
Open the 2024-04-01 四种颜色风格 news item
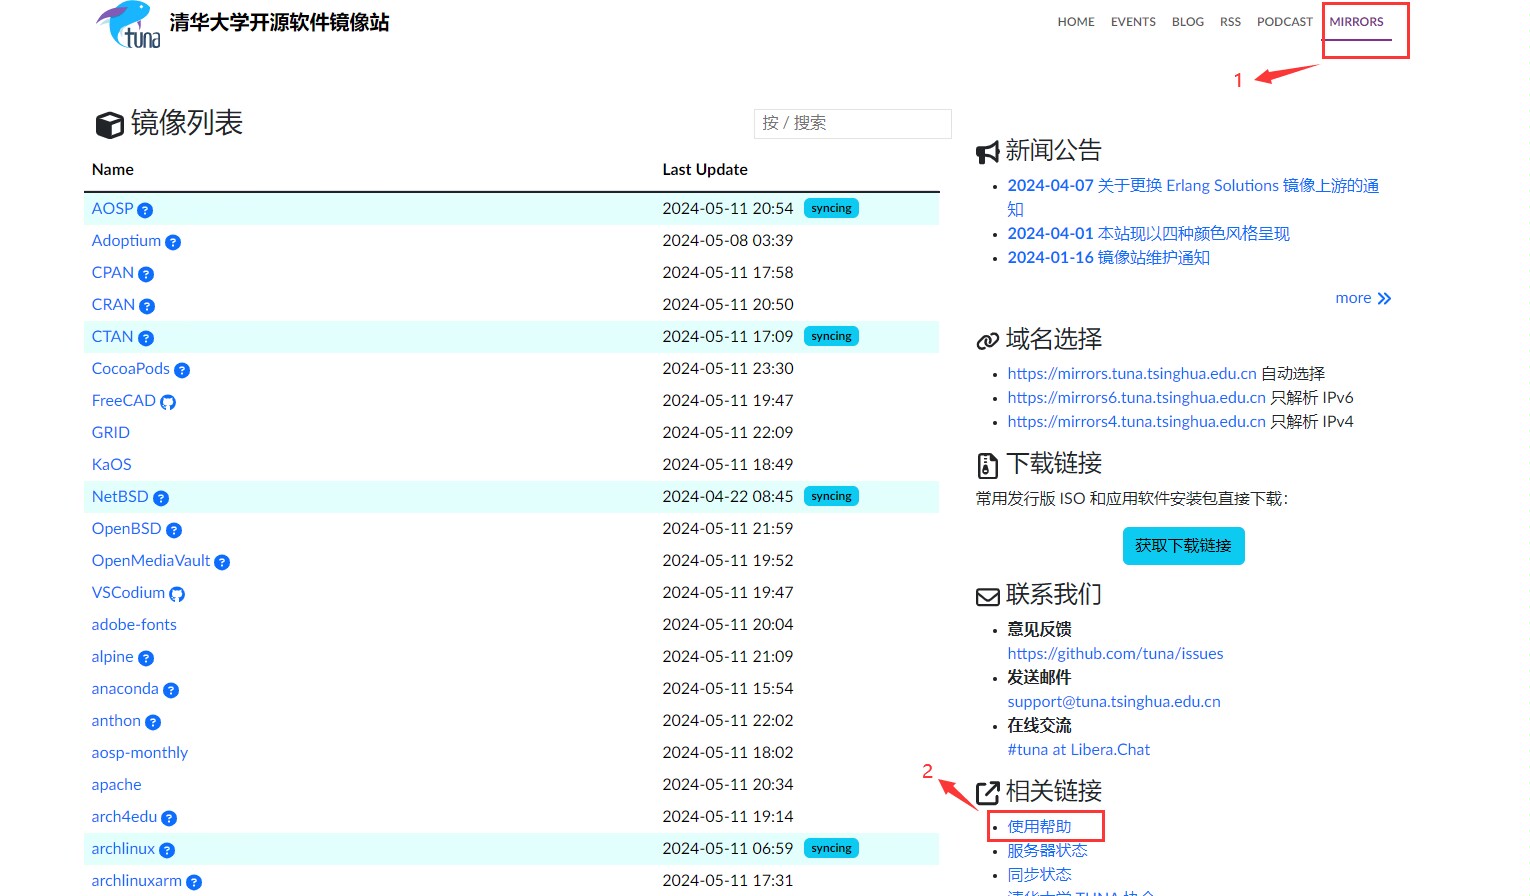(1148, 234)
